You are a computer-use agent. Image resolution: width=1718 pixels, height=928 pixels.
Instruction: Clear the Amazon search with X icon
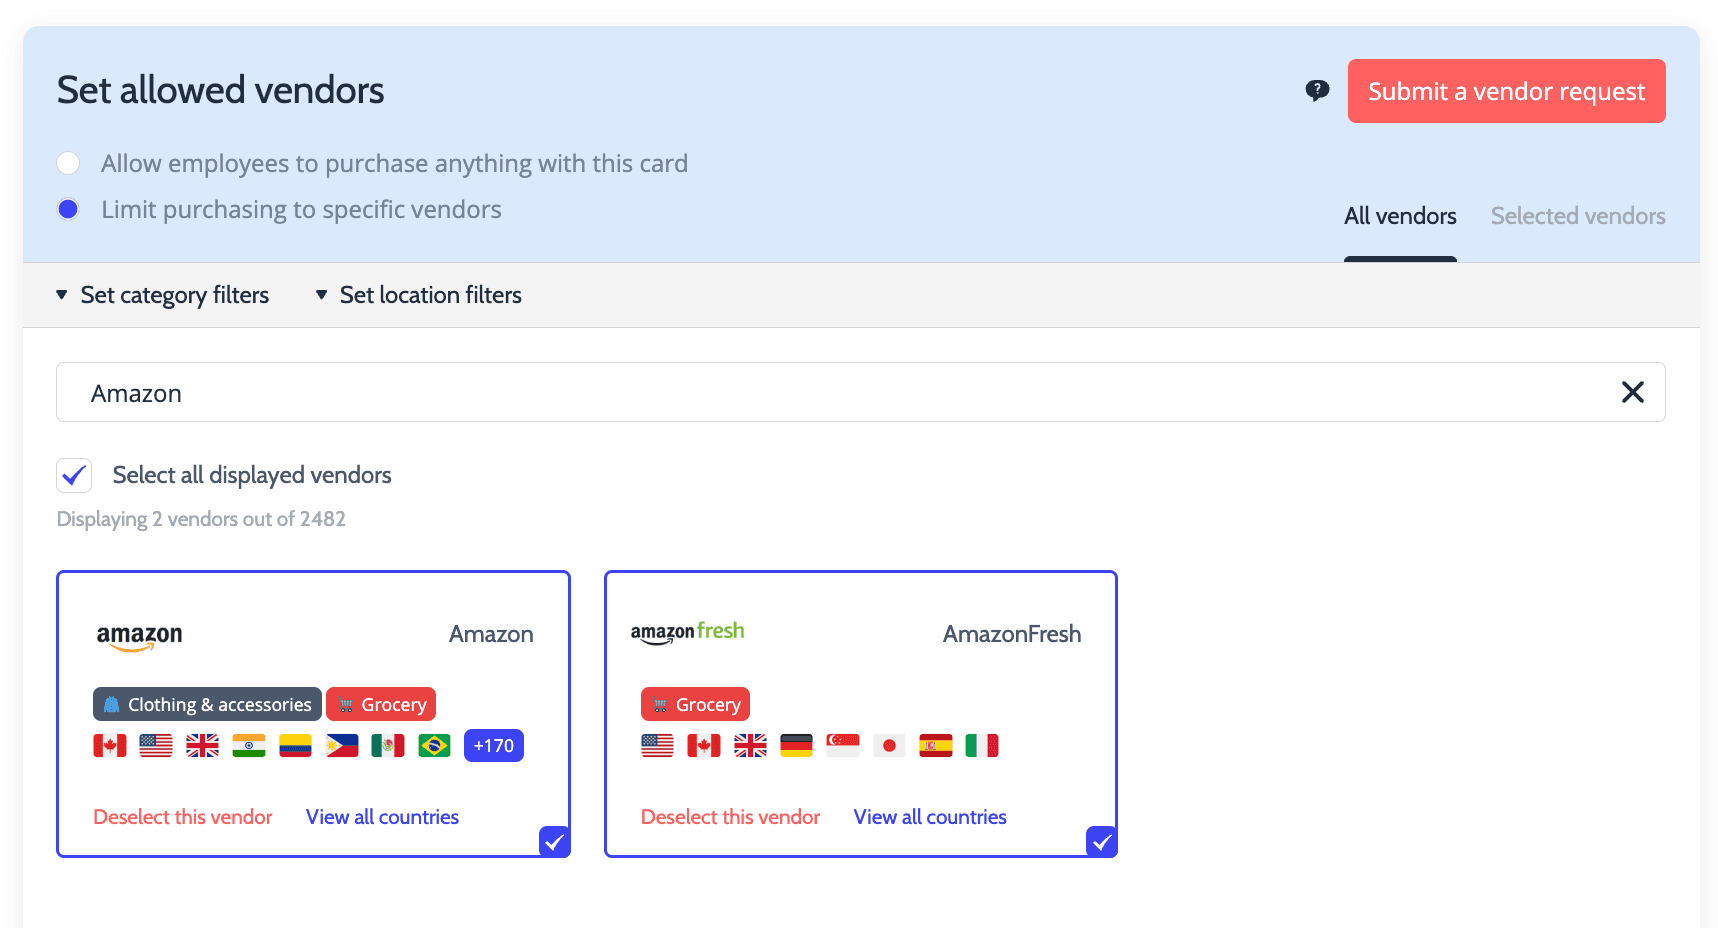(1632, 392)
